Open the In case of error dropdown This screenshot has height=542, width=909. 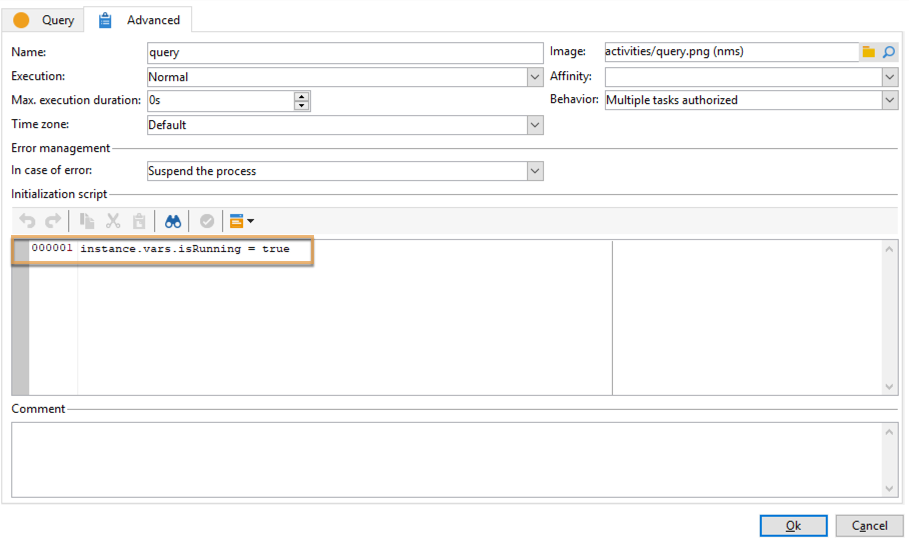tap(535, 171)
